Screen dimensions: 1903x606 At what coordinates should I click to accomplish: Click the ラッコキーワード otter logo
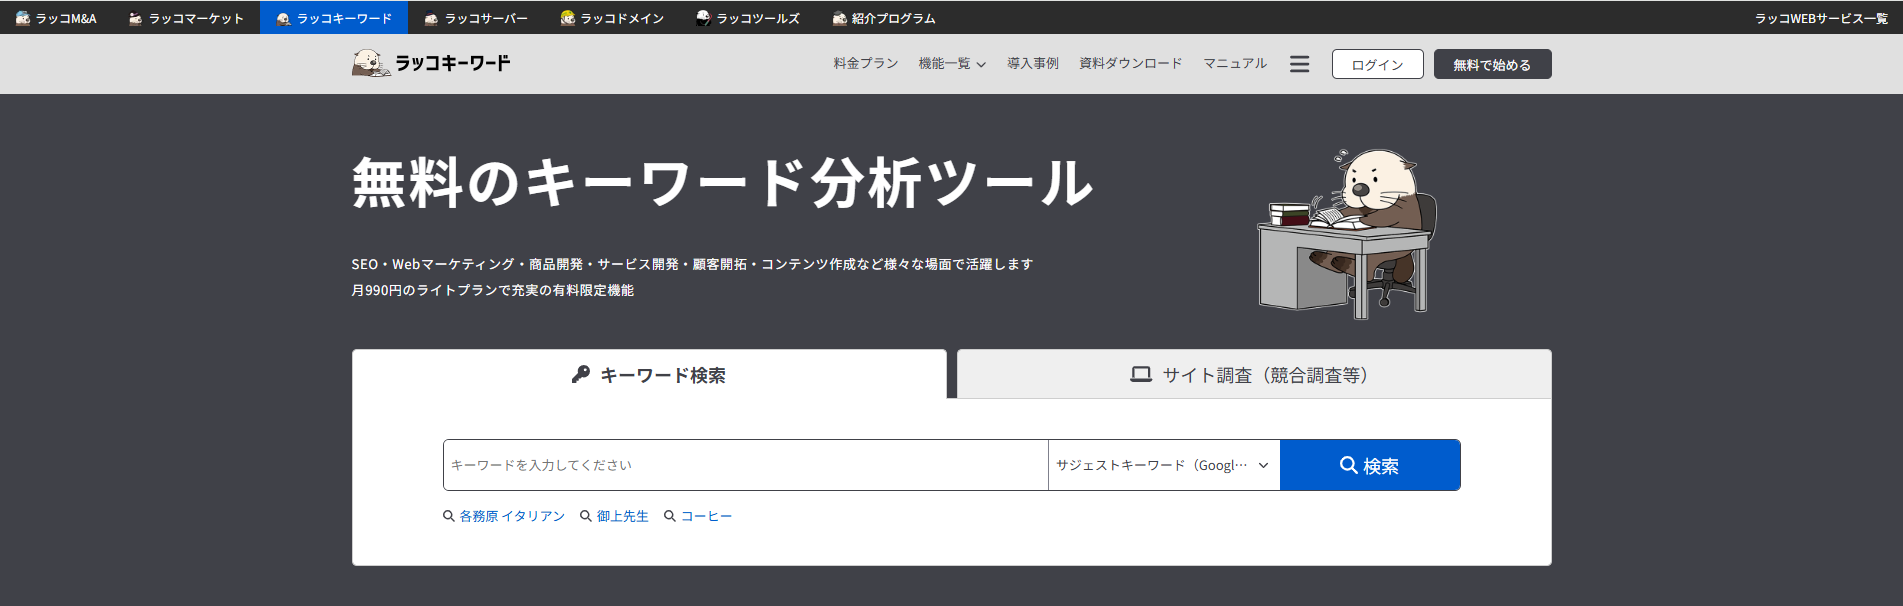pyautogui.click(x=431, y=63)
